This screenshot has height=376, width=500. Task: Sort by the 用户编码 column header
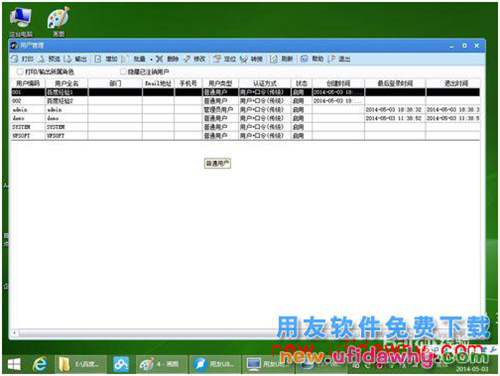pos(28,83)
